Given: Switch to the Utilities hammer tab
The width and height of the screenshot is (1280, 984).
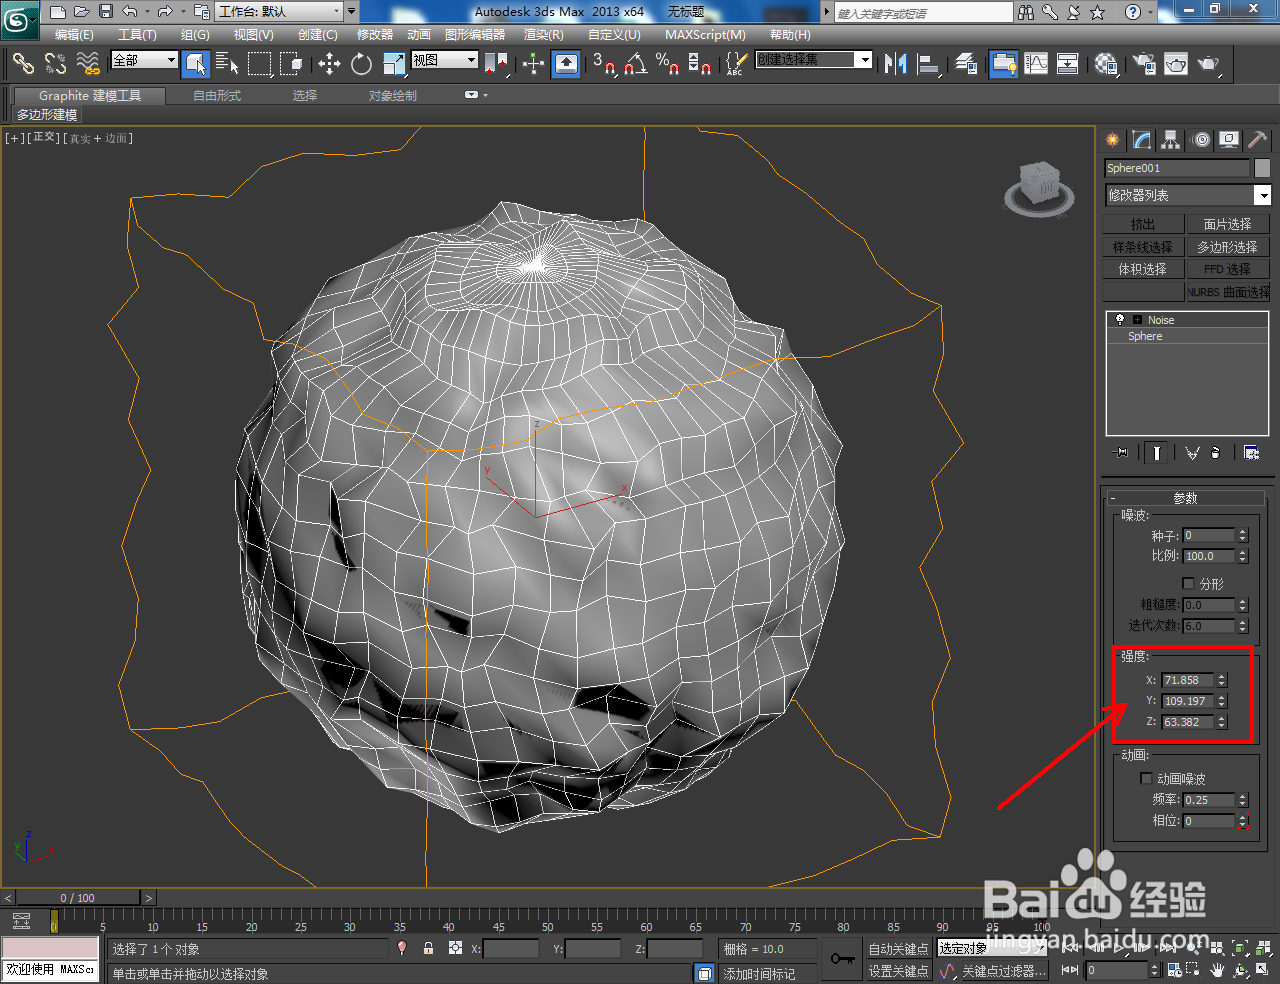Looking at the screenshot, I should [1257, 140].
